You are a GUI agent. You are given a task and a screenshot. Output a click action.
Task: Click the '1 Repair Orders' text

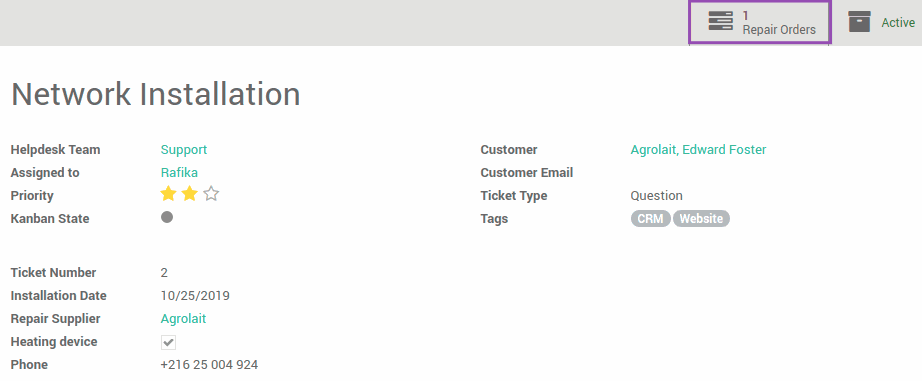pos(779,22)
